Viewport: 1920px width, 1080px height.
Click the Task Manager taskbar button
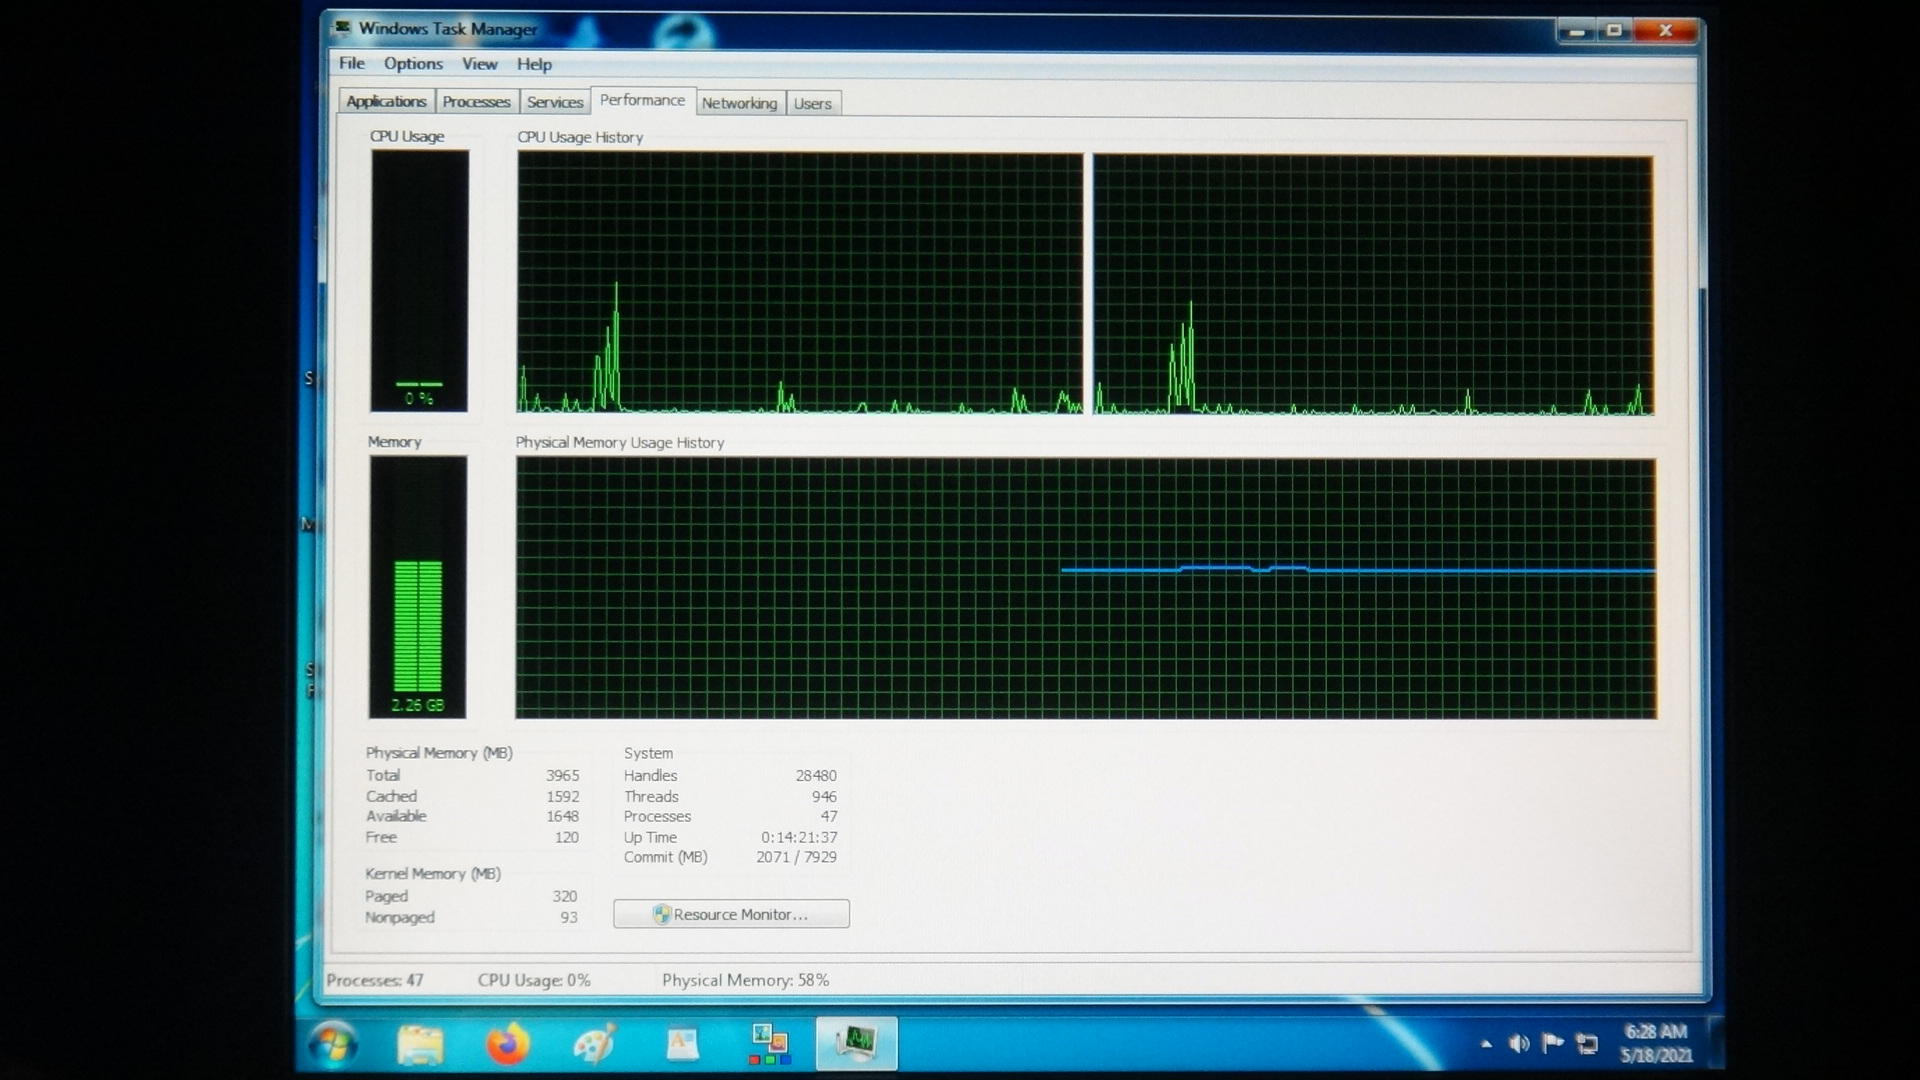click(857, 1043)
